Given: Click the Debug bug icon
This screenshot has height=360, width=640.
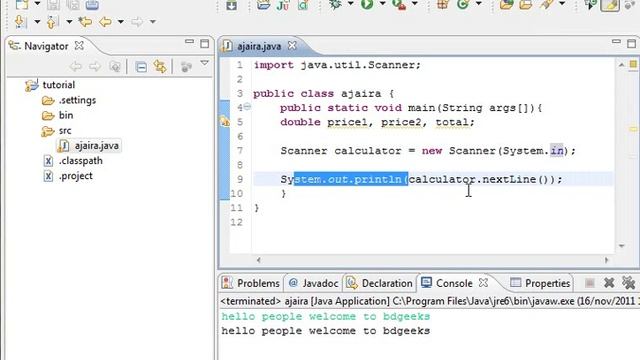Looking at the screenshot, I should click(335, 4).
